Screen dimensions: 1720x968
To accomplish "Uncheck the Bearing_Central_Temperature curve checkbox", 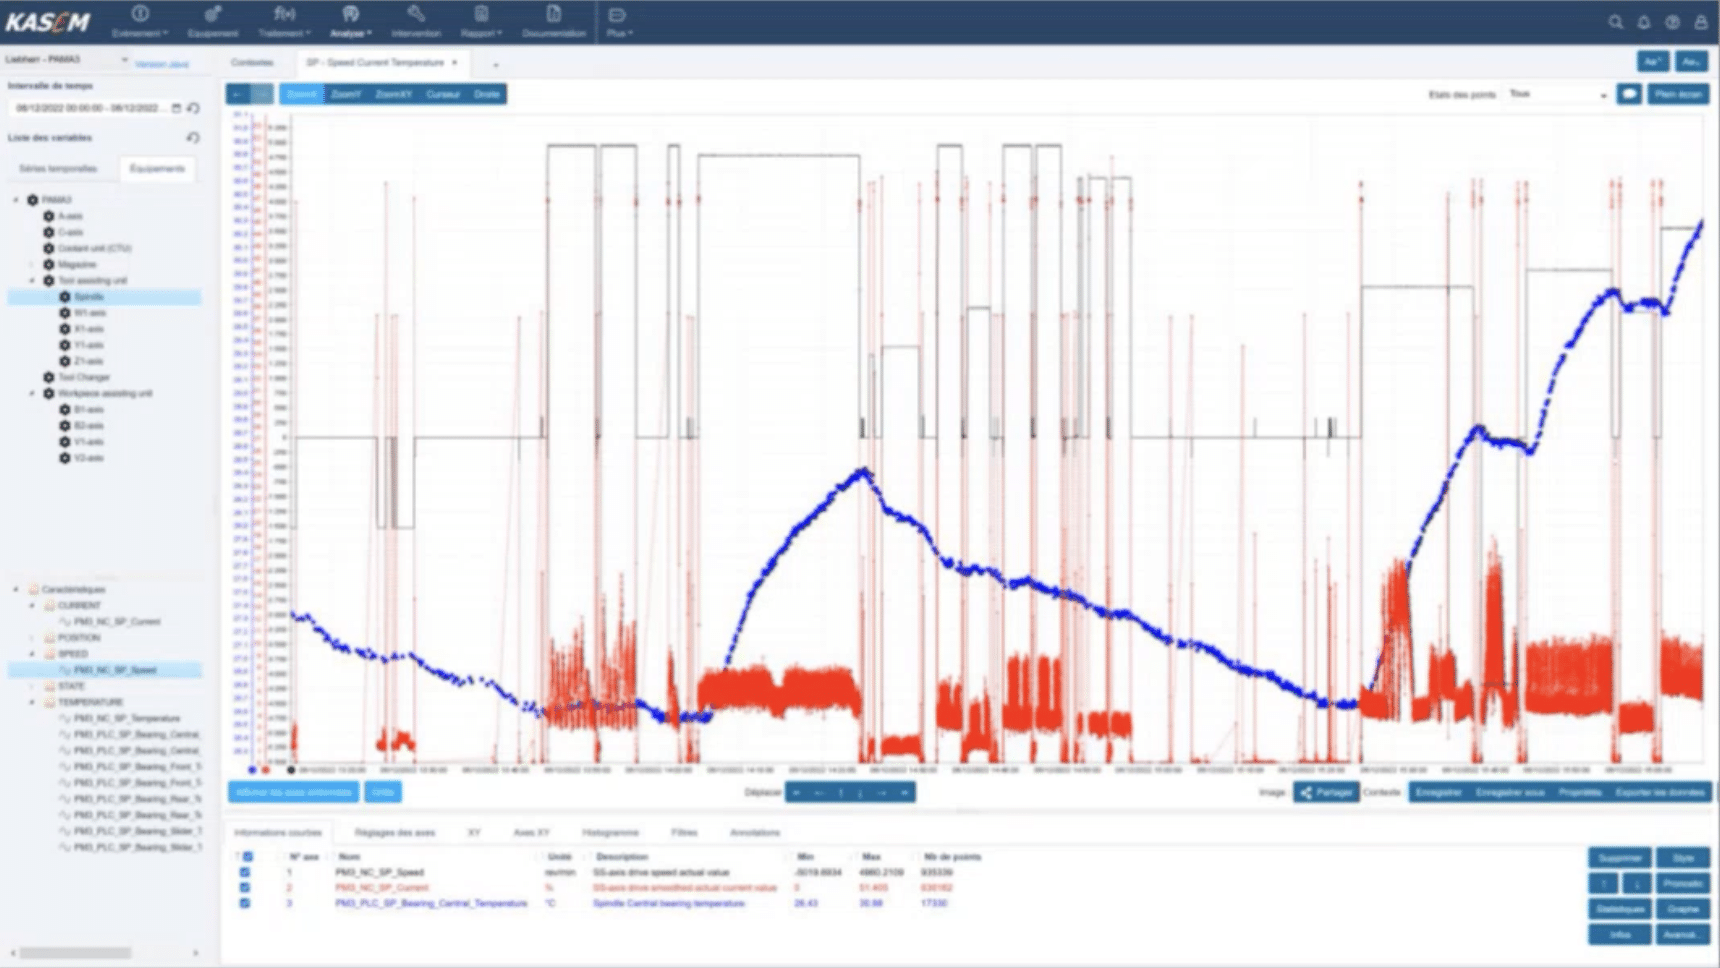I will (x=245, y=903).
